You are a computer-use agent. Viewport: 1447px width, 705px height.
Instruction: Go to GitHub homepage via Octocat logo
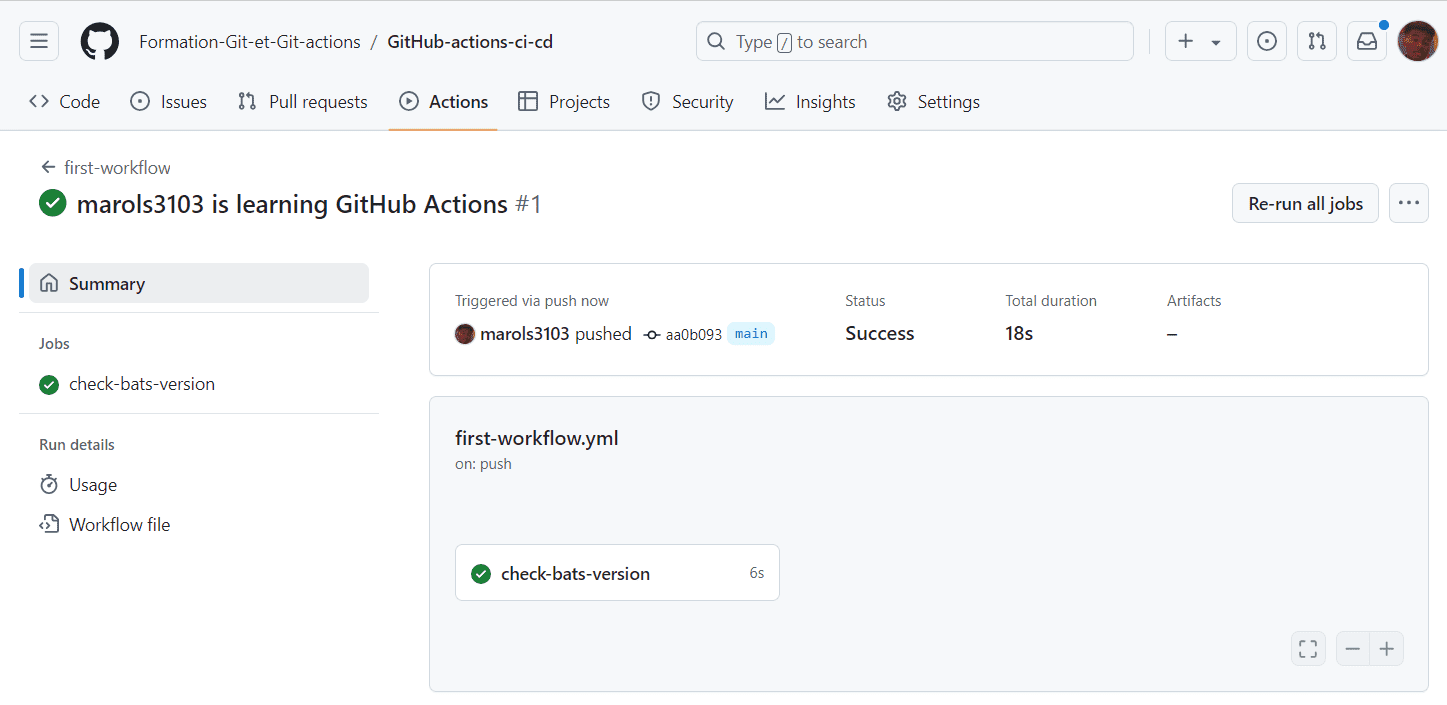point(99,41)
